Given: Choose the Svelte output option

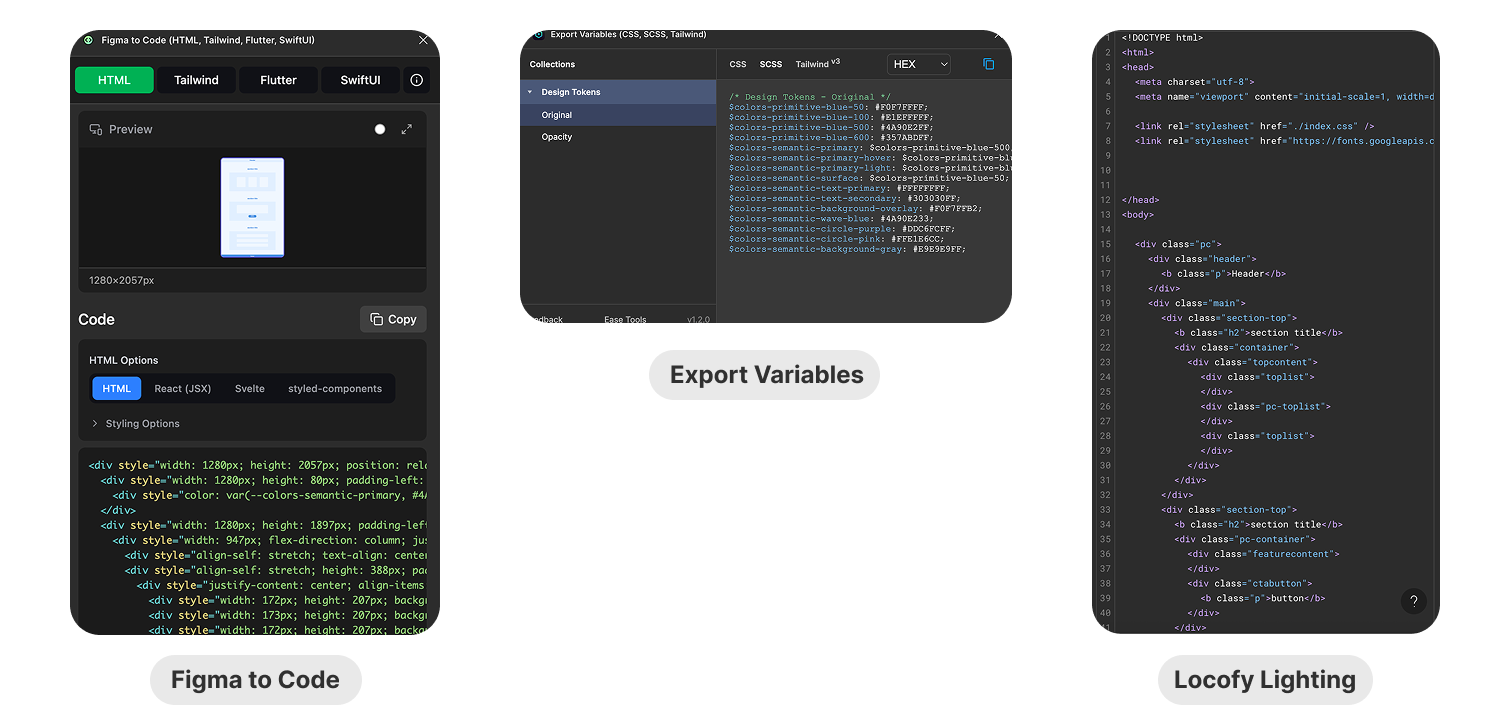Looking at the screenshot, I should 250,389.
